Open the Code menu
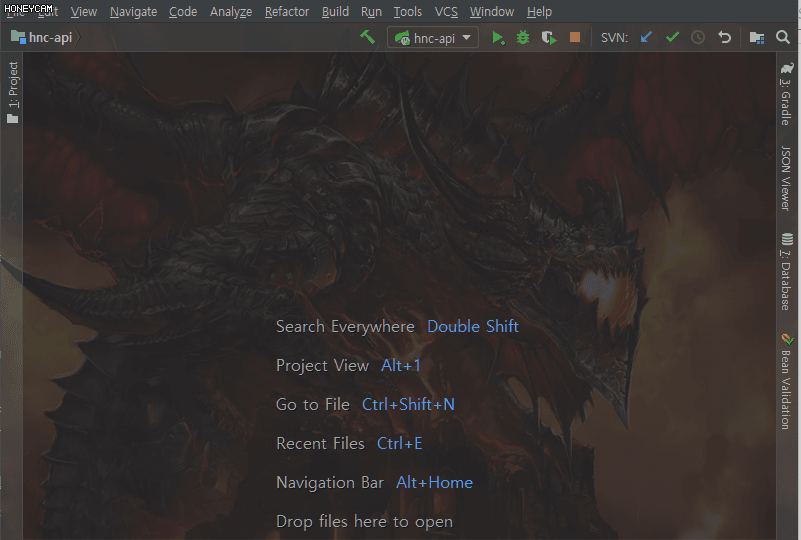 [x=183, y=12]
